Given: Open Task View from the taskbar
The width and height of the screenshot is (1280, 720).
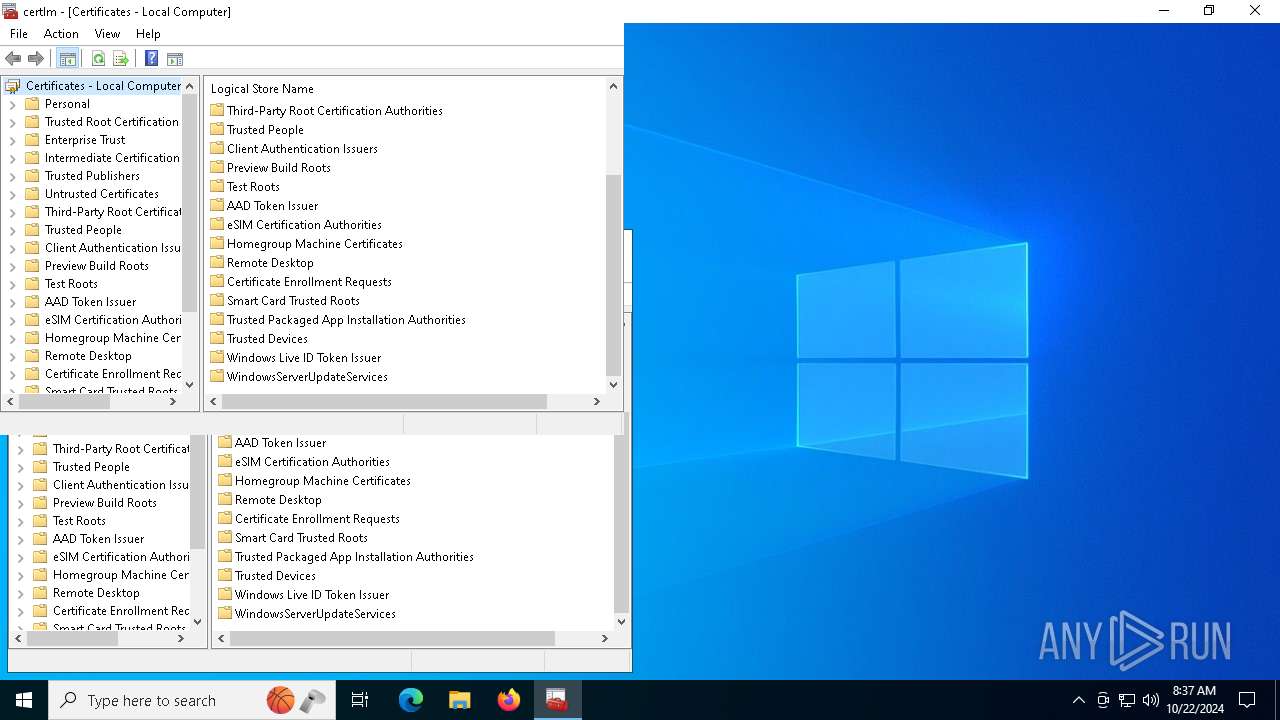Looking at the screenshot, I should [360, 700].
